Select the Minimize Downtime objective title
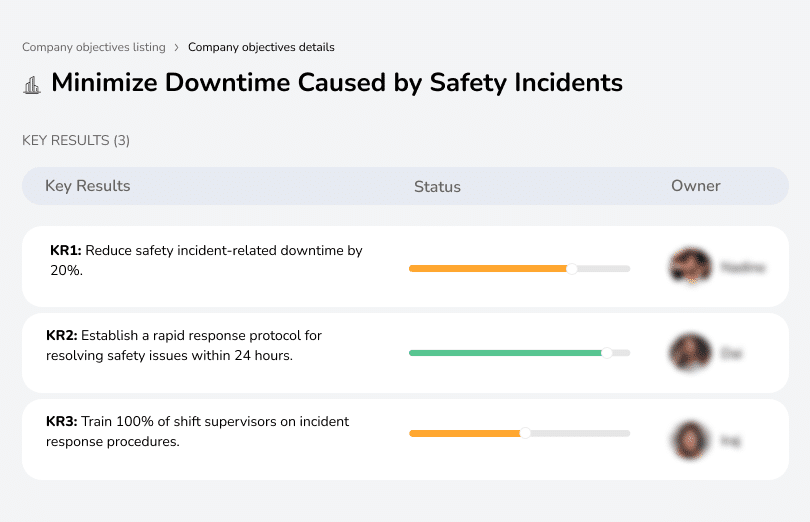The height and width of the screenshot is (522, 810). (337, 83)
